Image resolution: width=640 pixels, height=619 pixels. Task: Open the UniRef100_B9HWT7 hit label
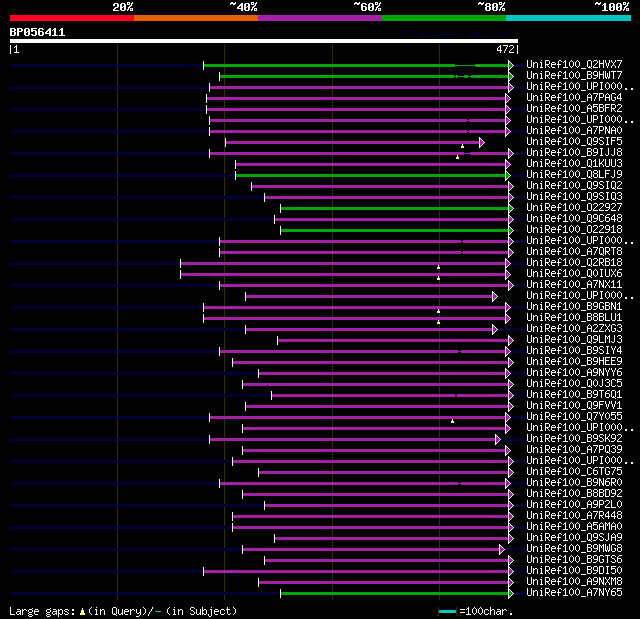(x=574, y=75)
